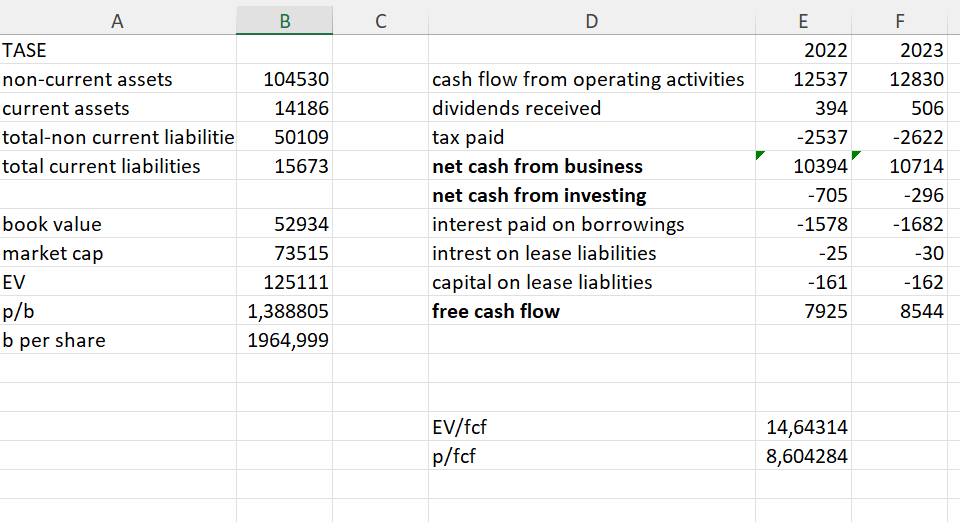
Task: Select column E header
Action: point(804,18)
